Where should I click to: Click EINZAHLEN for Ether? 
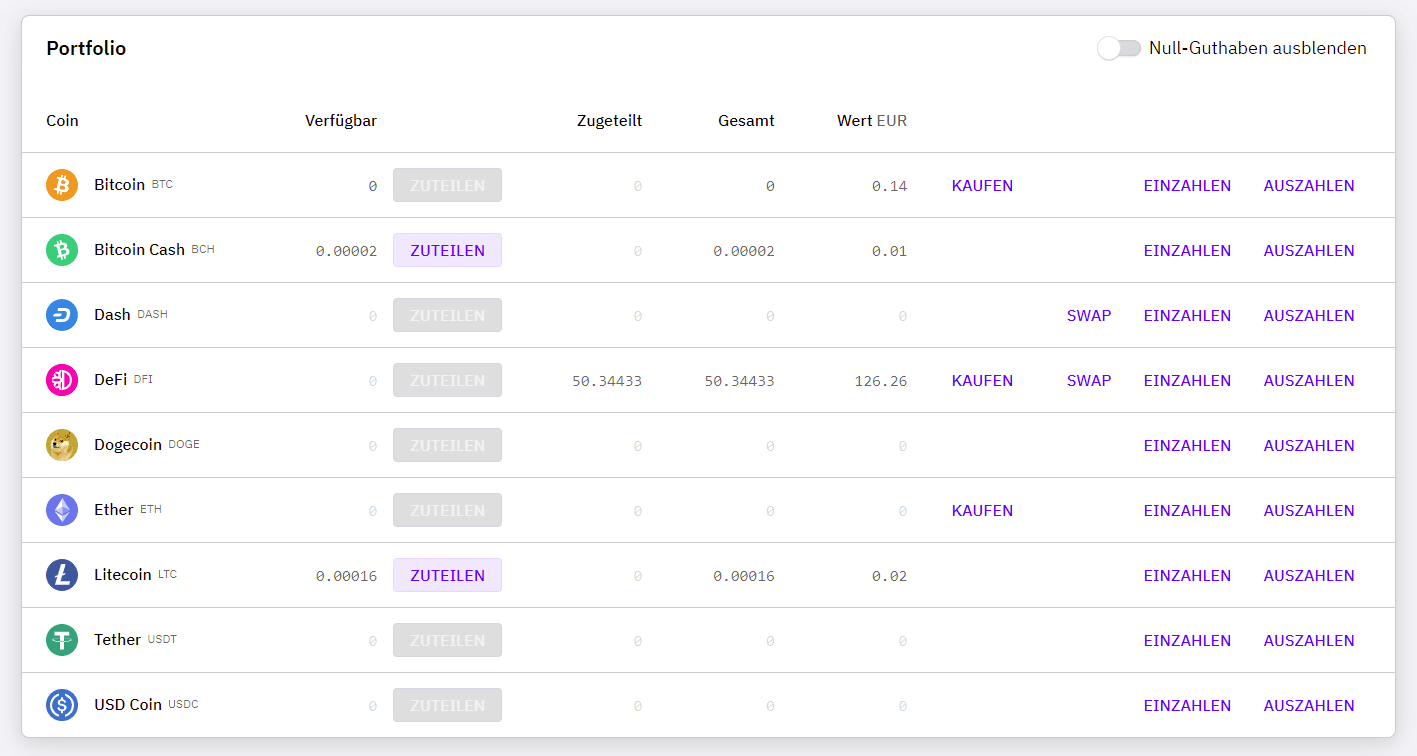pos(1187,511)
